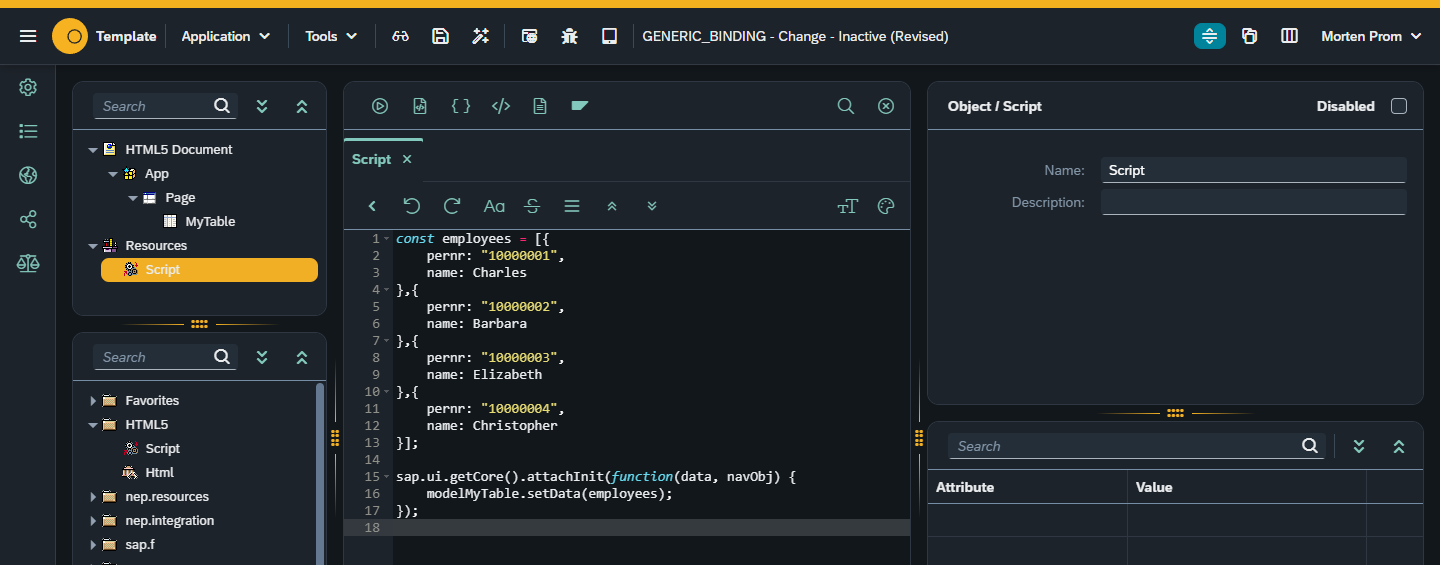Image resolution: width=1440 pixels, height=565 pixels.
Task: Click the share nodes icon in left sidebar
Action: pos(28,220)
